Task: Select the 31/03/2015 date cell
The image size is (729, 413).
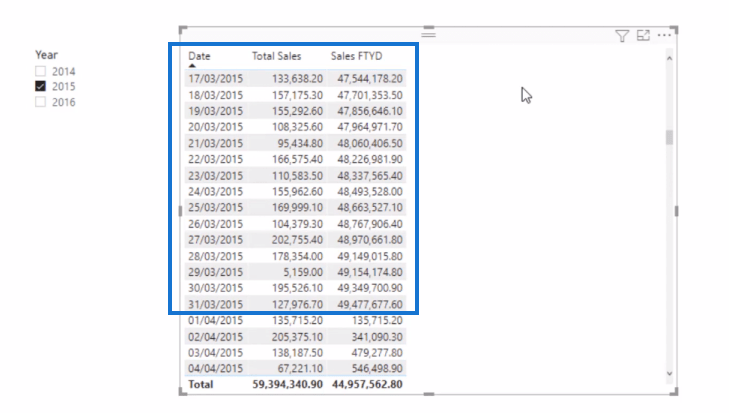Action: (x=215, y=304)
